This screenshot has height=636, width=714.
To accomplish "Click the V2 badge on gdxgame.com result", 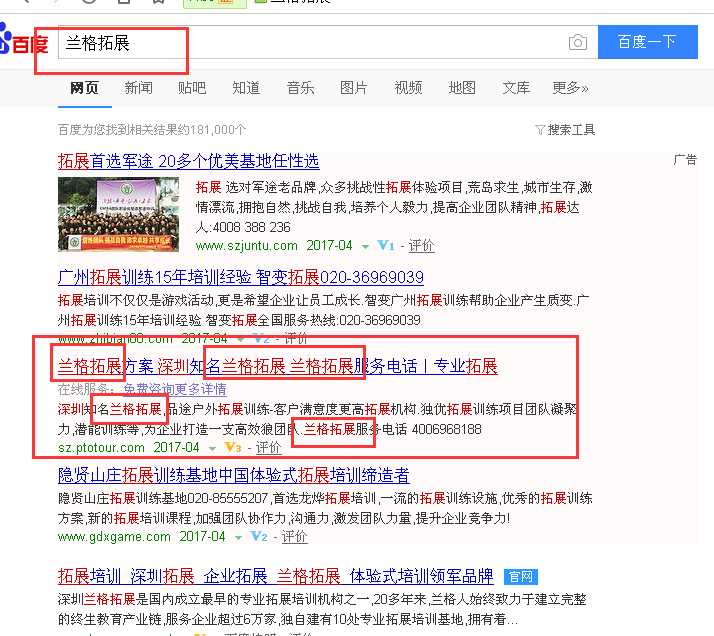I will 259,537.
